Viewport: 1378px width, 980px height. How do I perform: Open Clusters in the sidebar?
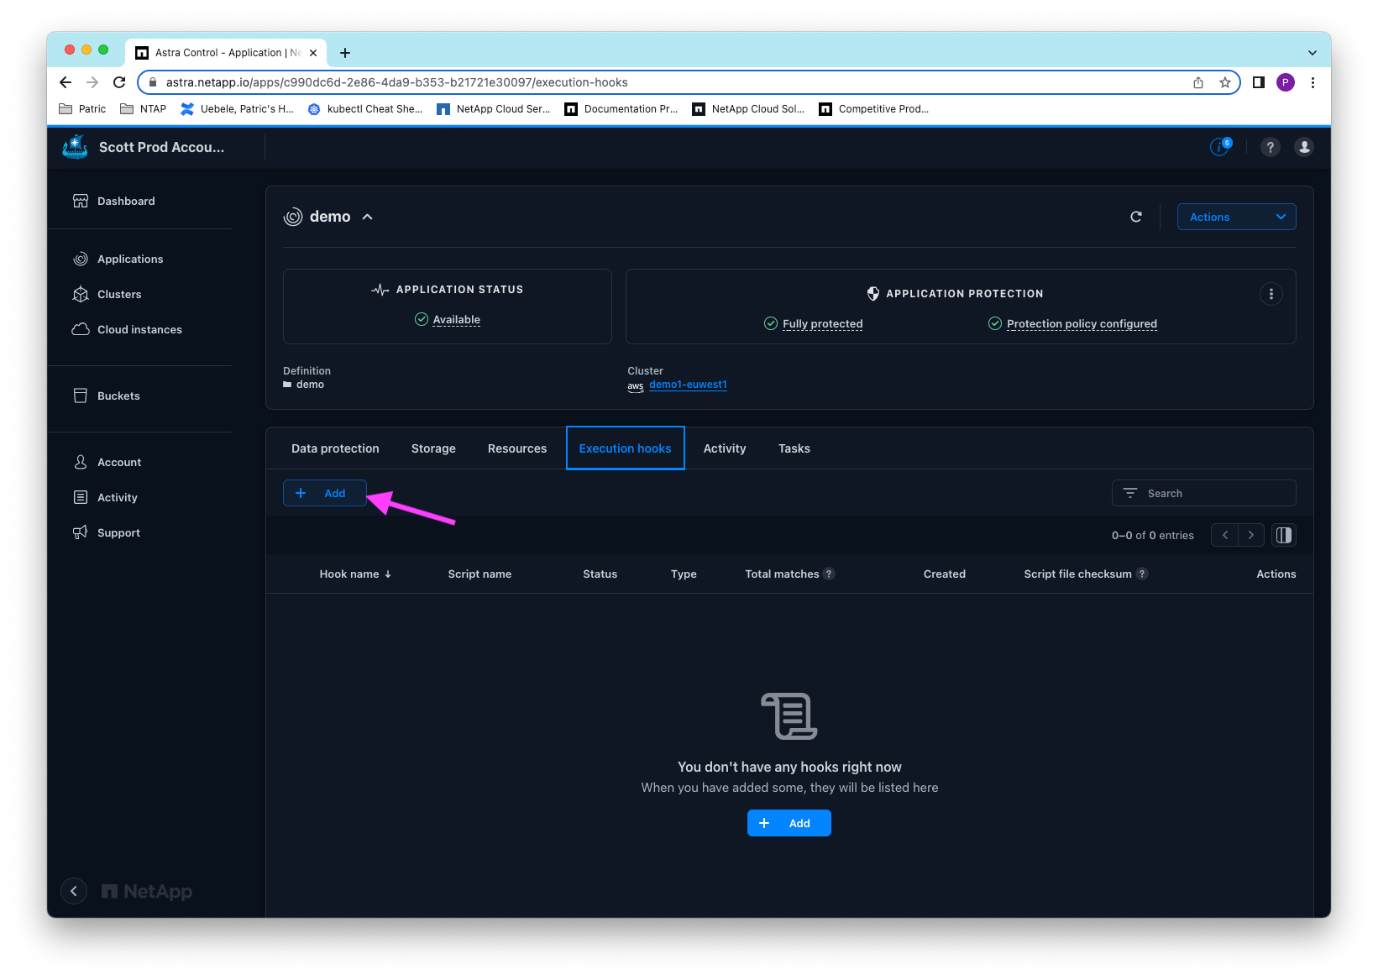pos(119,294)
